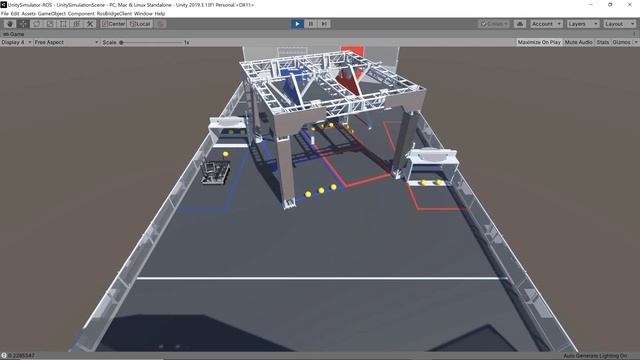Open the cloud services icon

pyautogui.click(x=520, y=24)
